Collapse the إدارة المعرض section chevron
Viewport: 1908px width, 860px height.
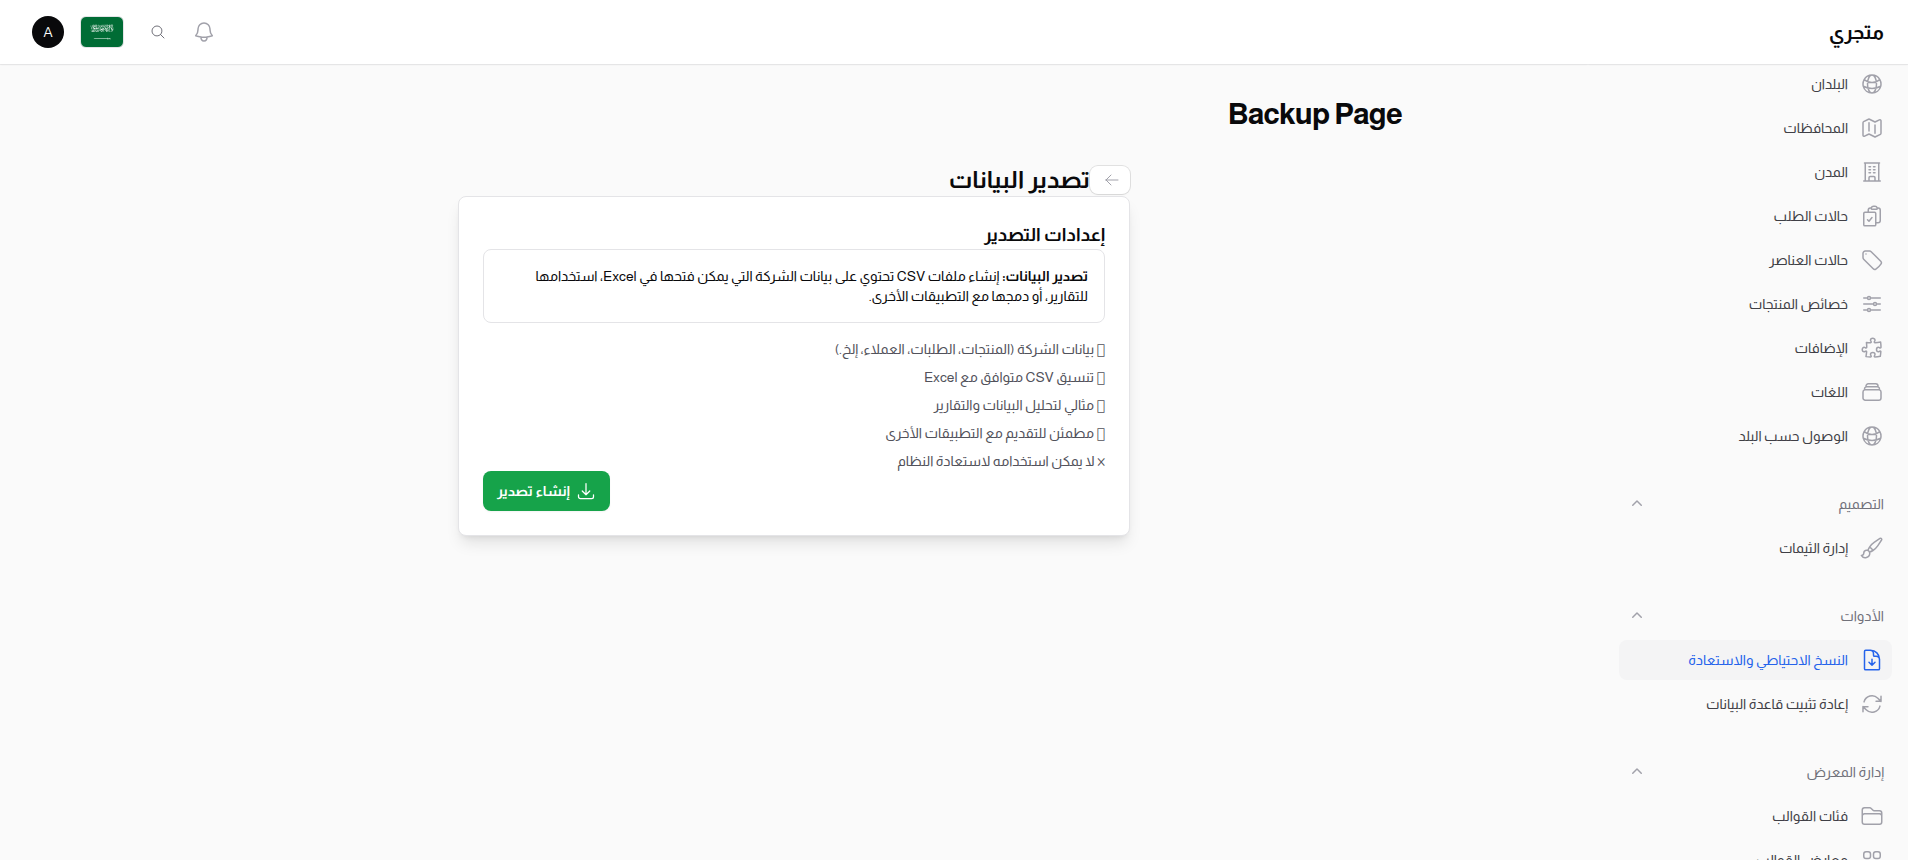pyautogui.click(x=1637, y=771)
